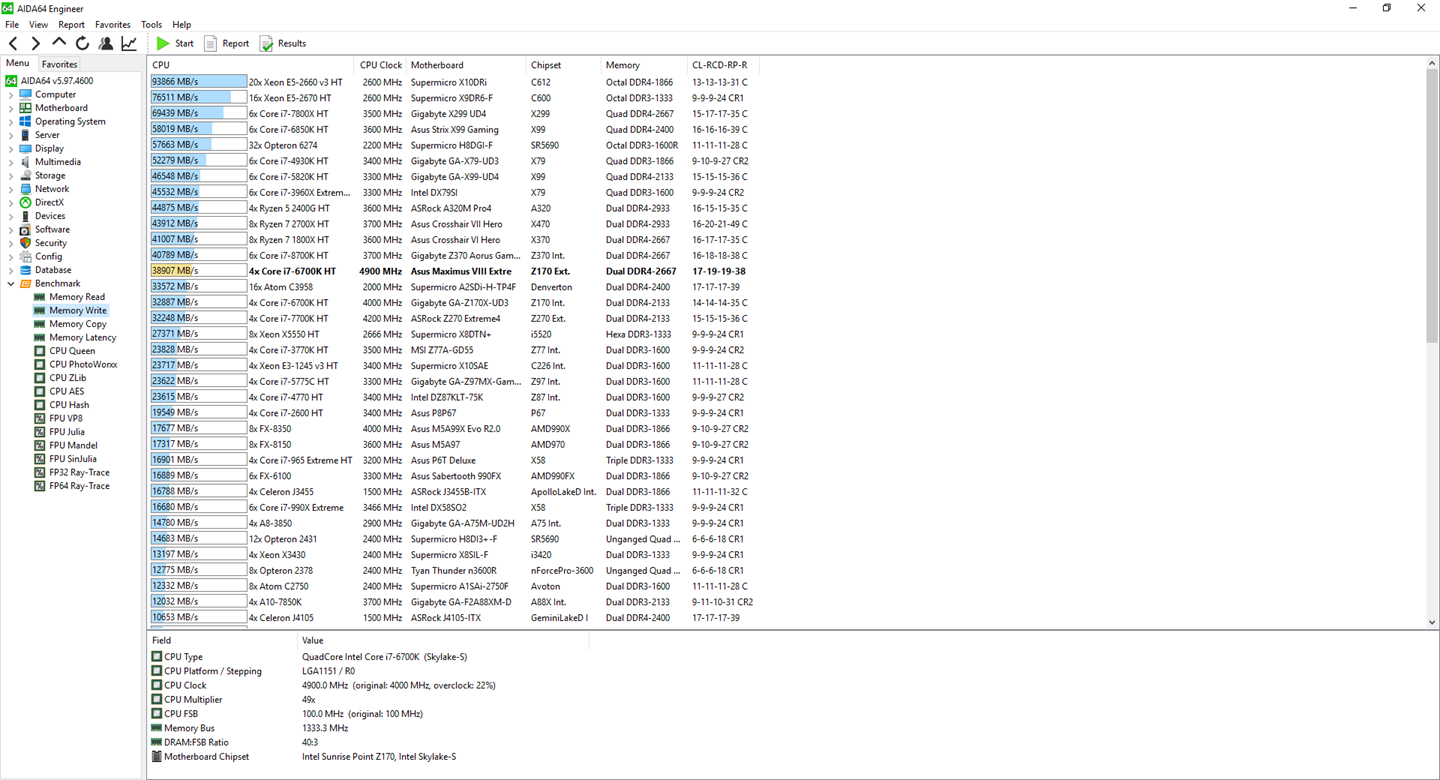Start the benchmark with Start button
The height and width of the screenshot is (780, 1440).
[175, 43]
